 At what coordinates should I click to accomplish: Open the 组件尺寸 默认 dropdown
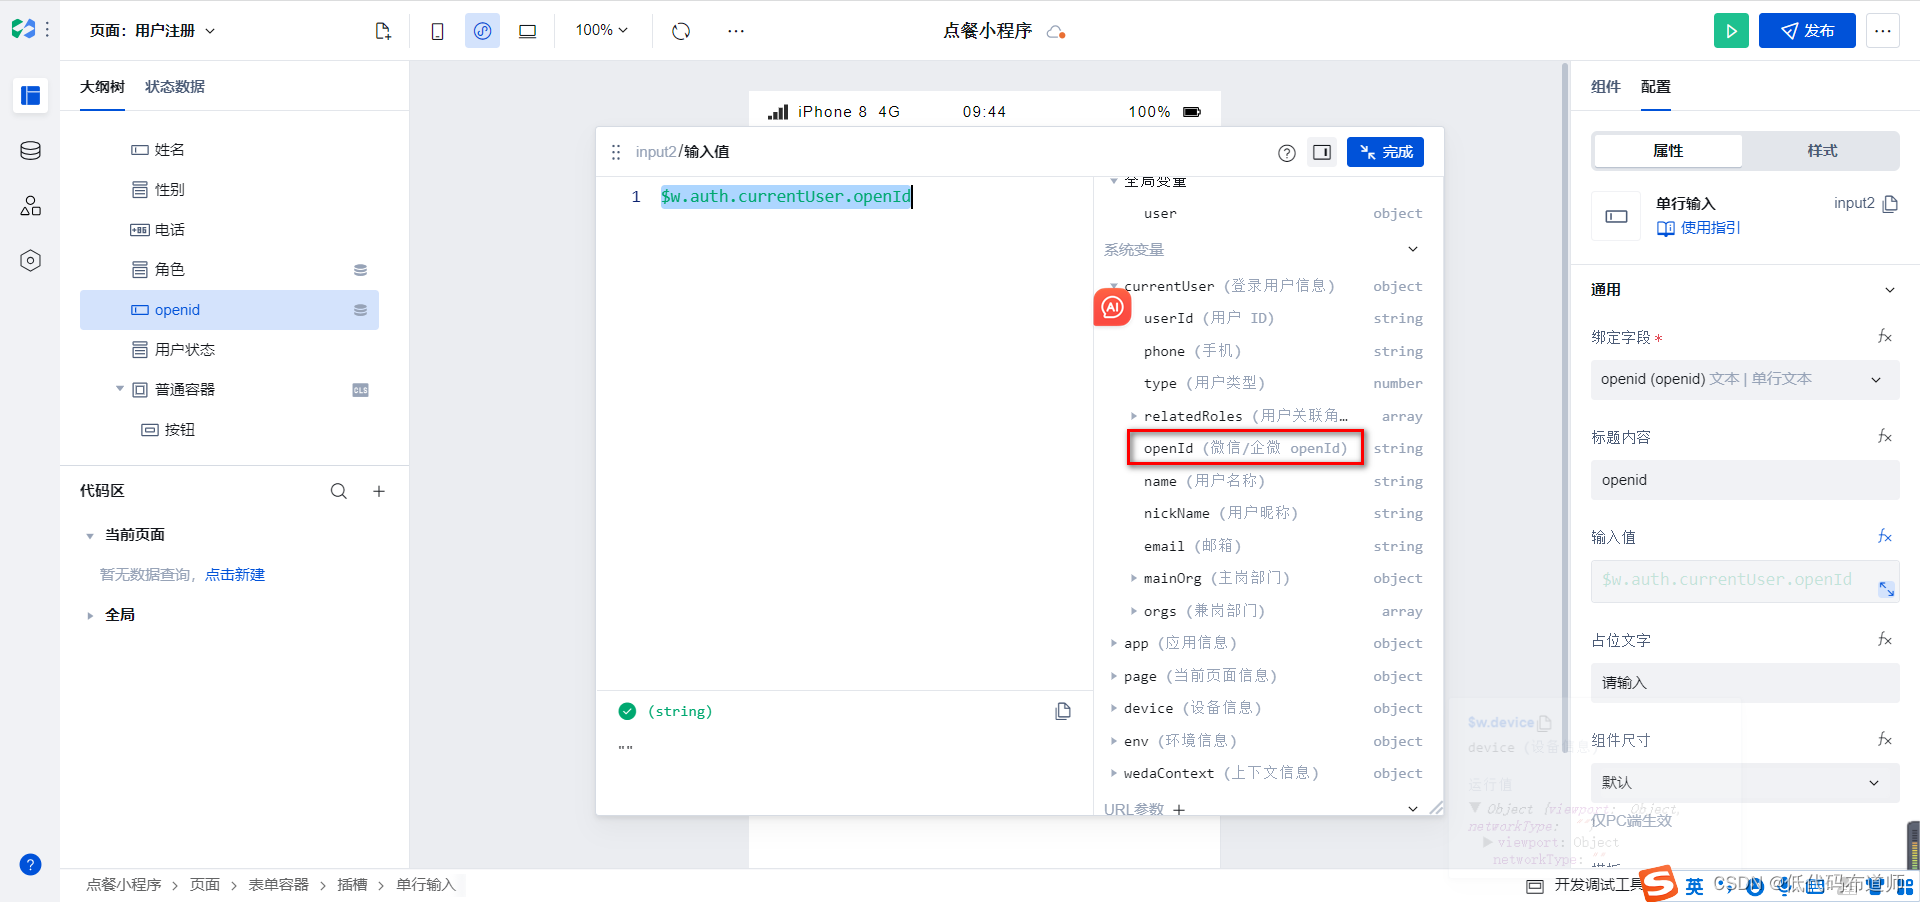[x=1745, y=783]
